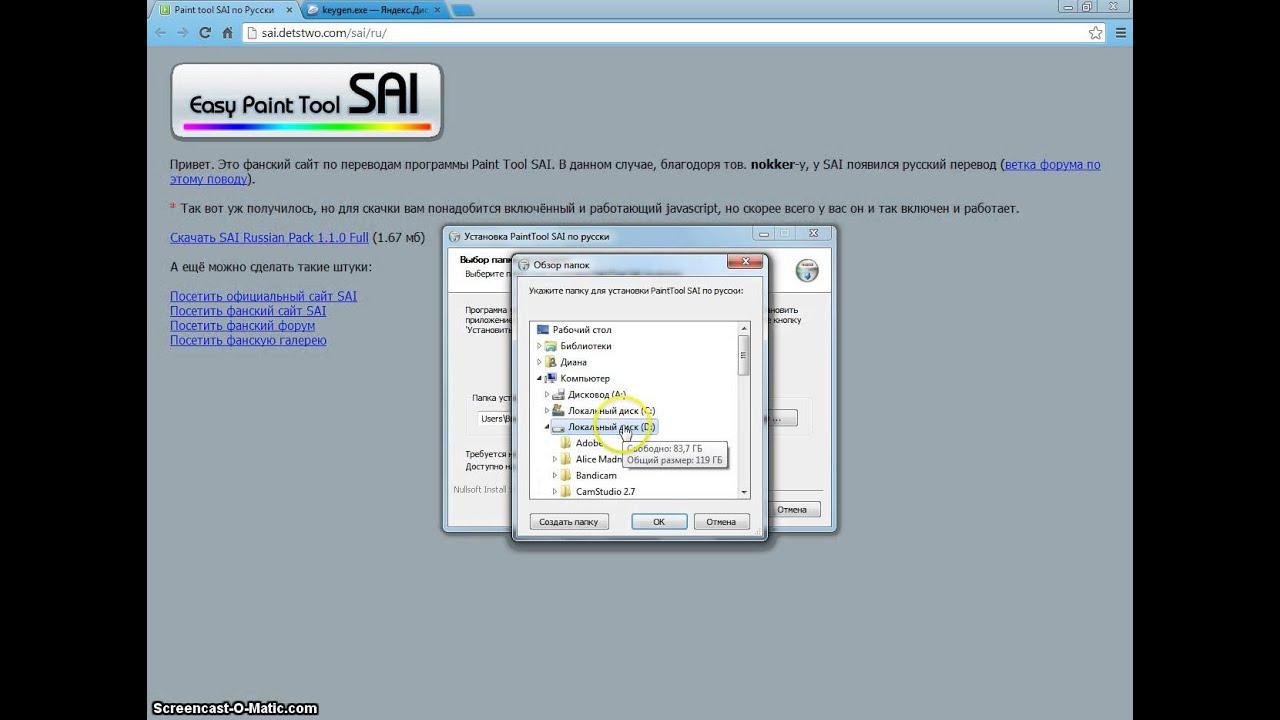Expand the Локальный диск (C:) node
This screenshot has width=1280, height=720.
click(x=547, y=411)
